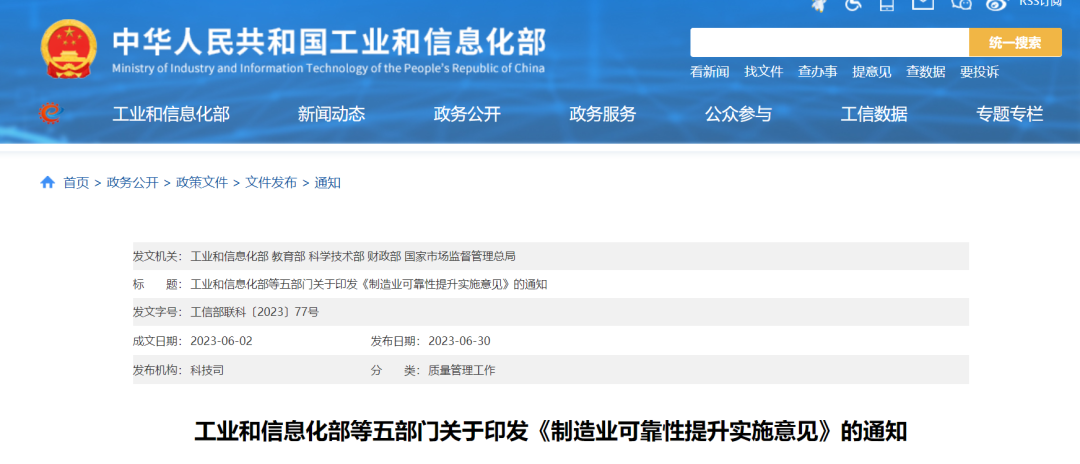
Task: Click the red gear MIIT icon
Action: coord(49,114)
